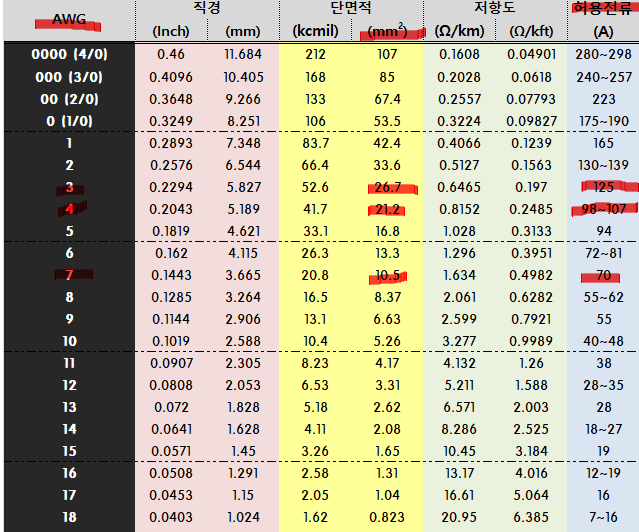Select the 83.7 kcmil cell

tap(315, 143)
